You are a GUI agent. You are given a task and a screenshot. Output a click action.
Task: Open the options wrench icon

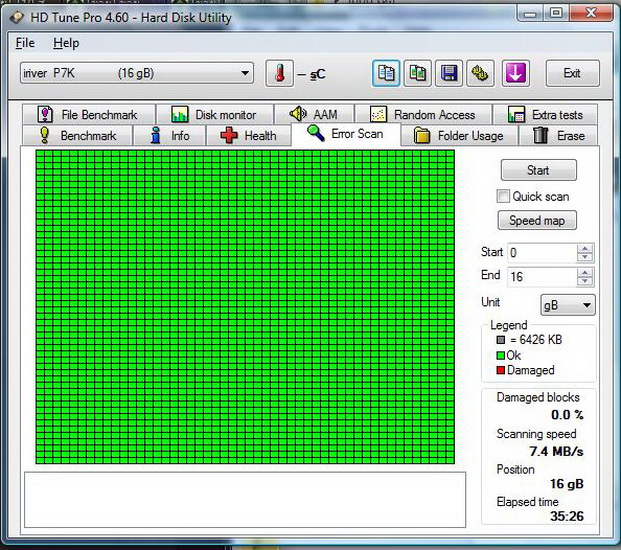coord(482,73)
